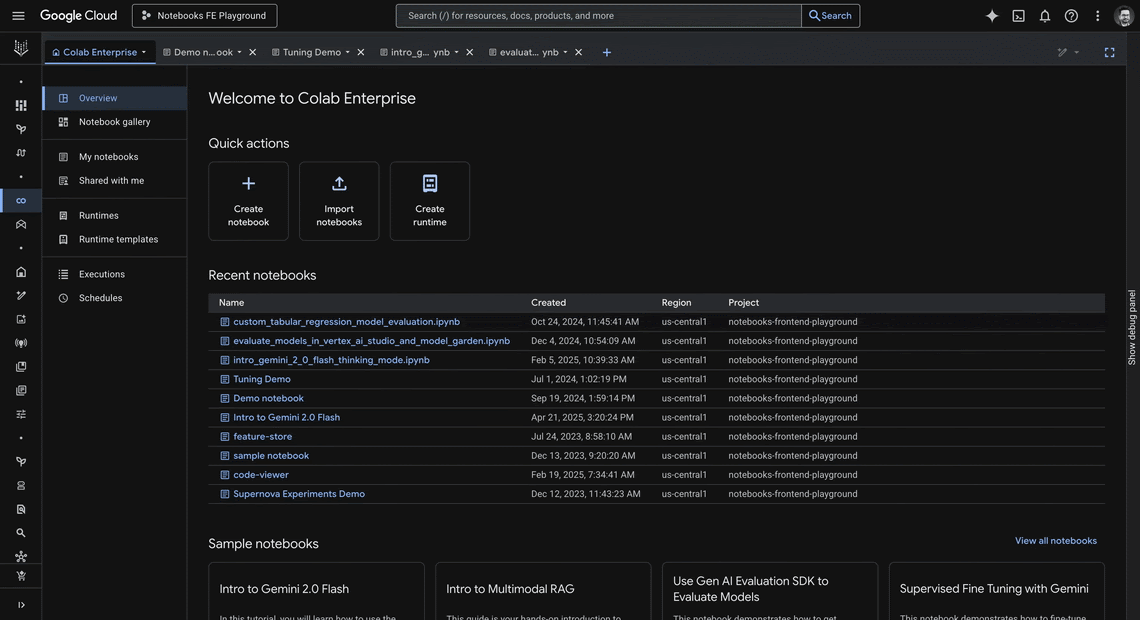Viewport: 1140px width, 620px height.
Task: Open the Gemini sparkle assistant
Action: 992,15
